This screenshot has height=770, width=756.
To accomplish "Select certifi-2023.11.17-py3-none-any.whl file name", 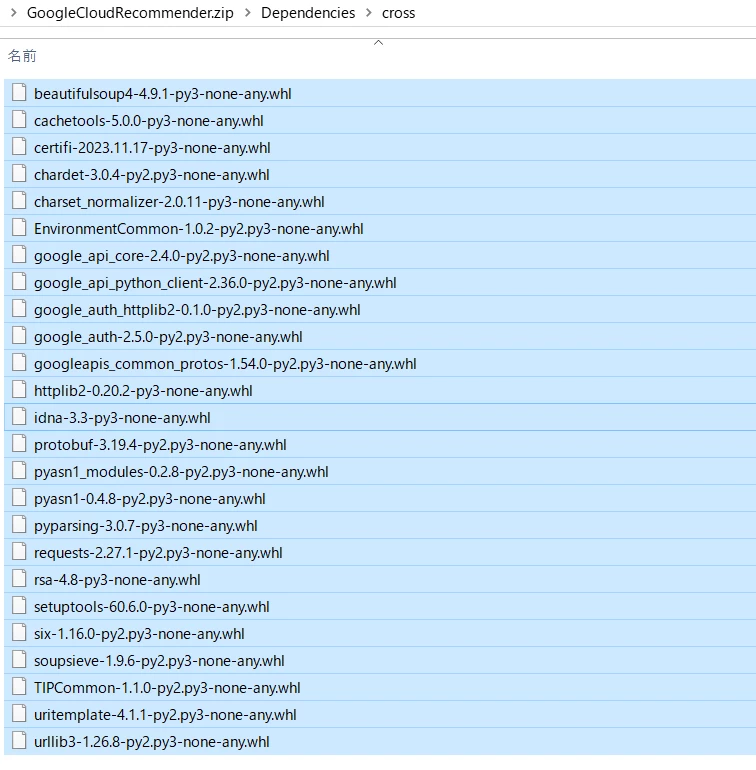I will click(x=152, y=148).
